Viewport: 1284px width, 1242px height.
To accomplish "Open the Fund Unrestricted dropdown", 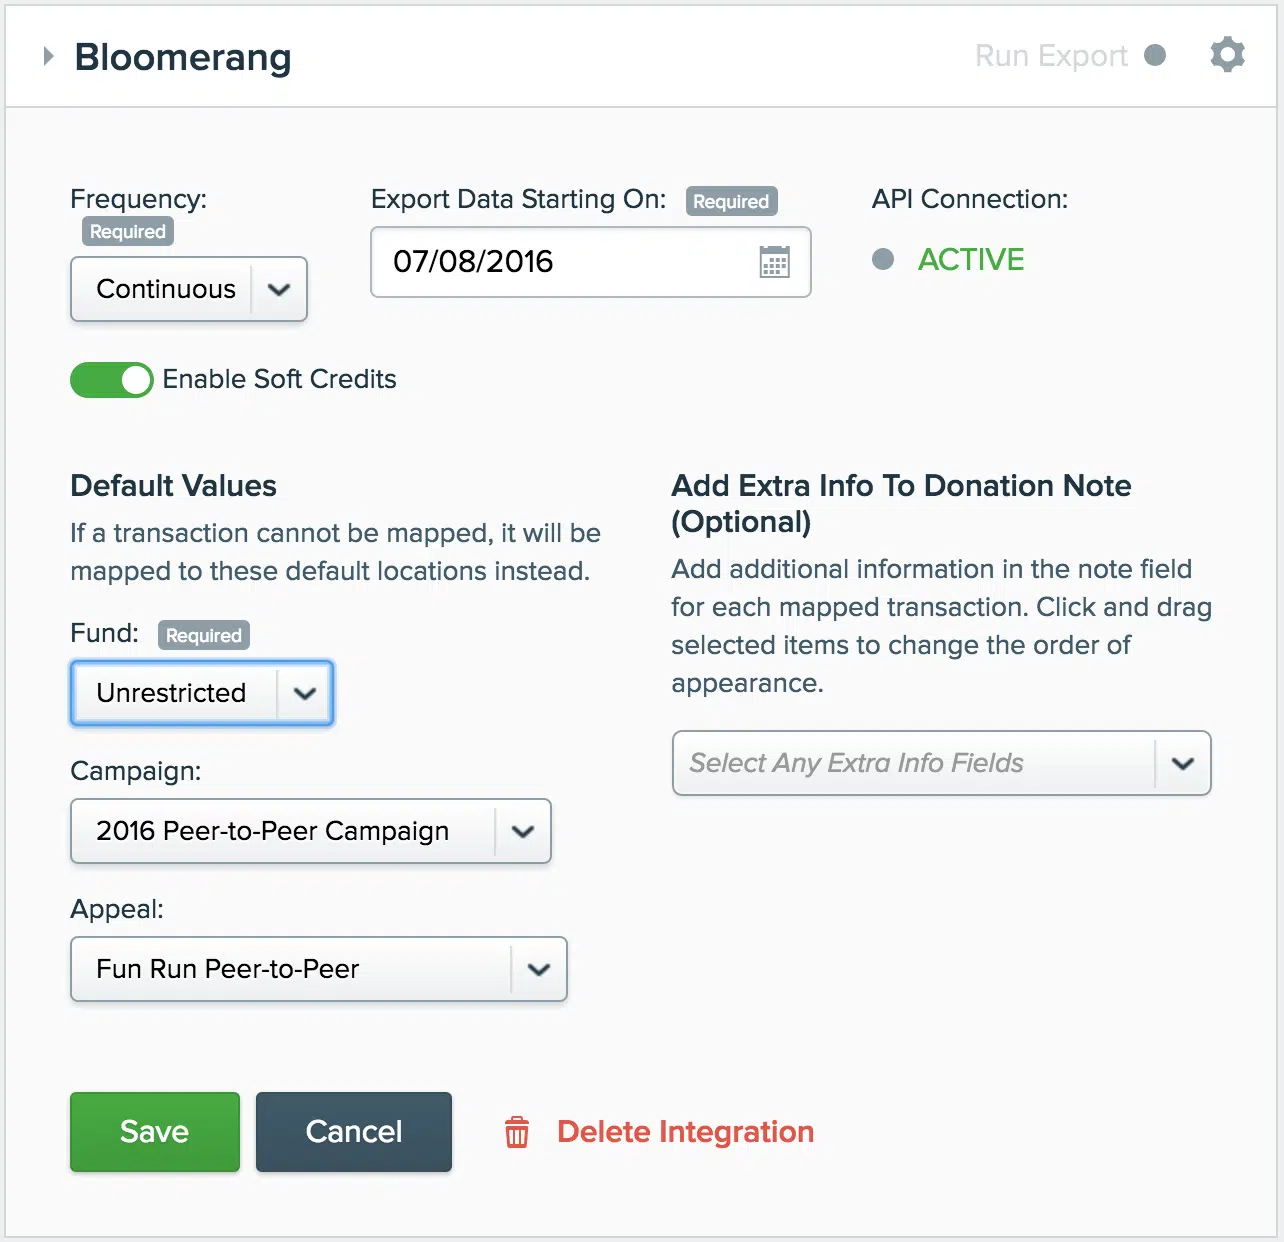I will (x=202, y=693).
